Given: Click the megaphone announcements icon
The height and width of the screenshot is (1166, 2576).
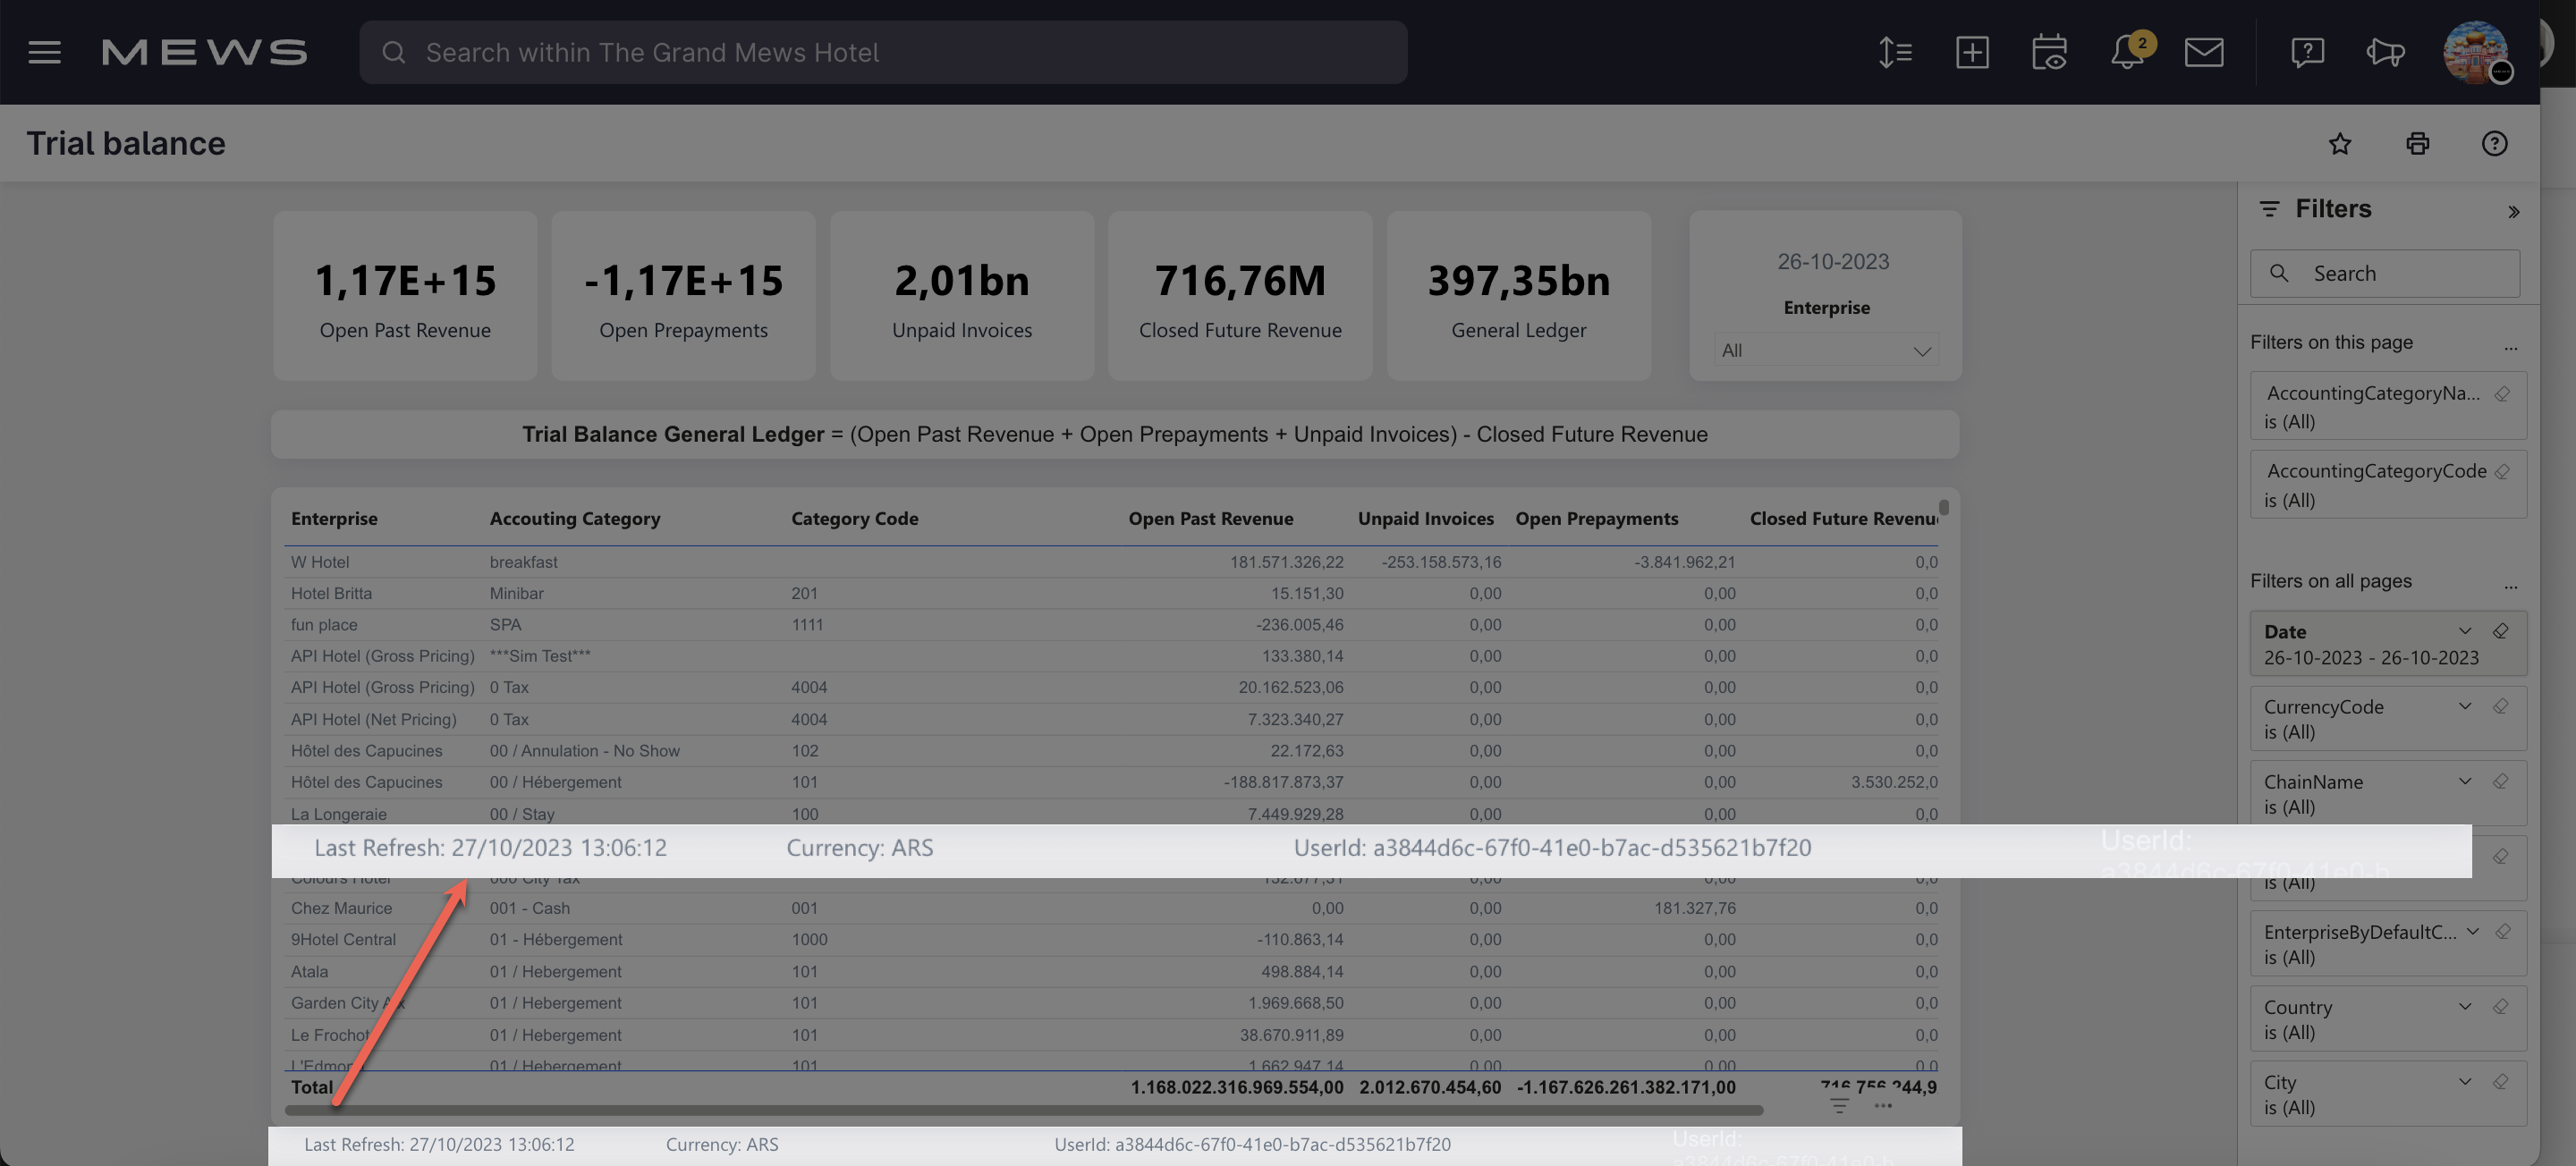Looking at the screenshot, I should point(2385,52).
